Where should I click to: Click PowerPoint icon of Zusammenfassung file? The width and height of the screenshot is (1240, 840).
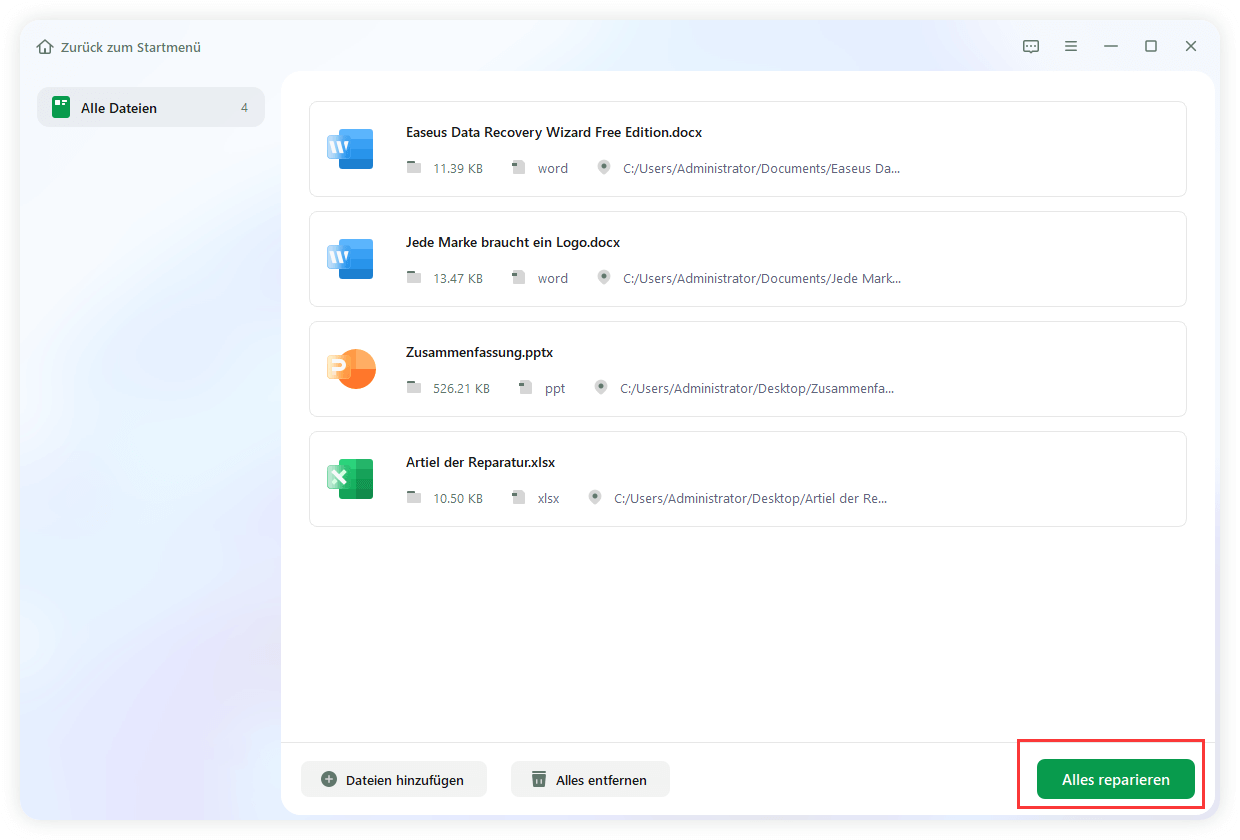351,369
